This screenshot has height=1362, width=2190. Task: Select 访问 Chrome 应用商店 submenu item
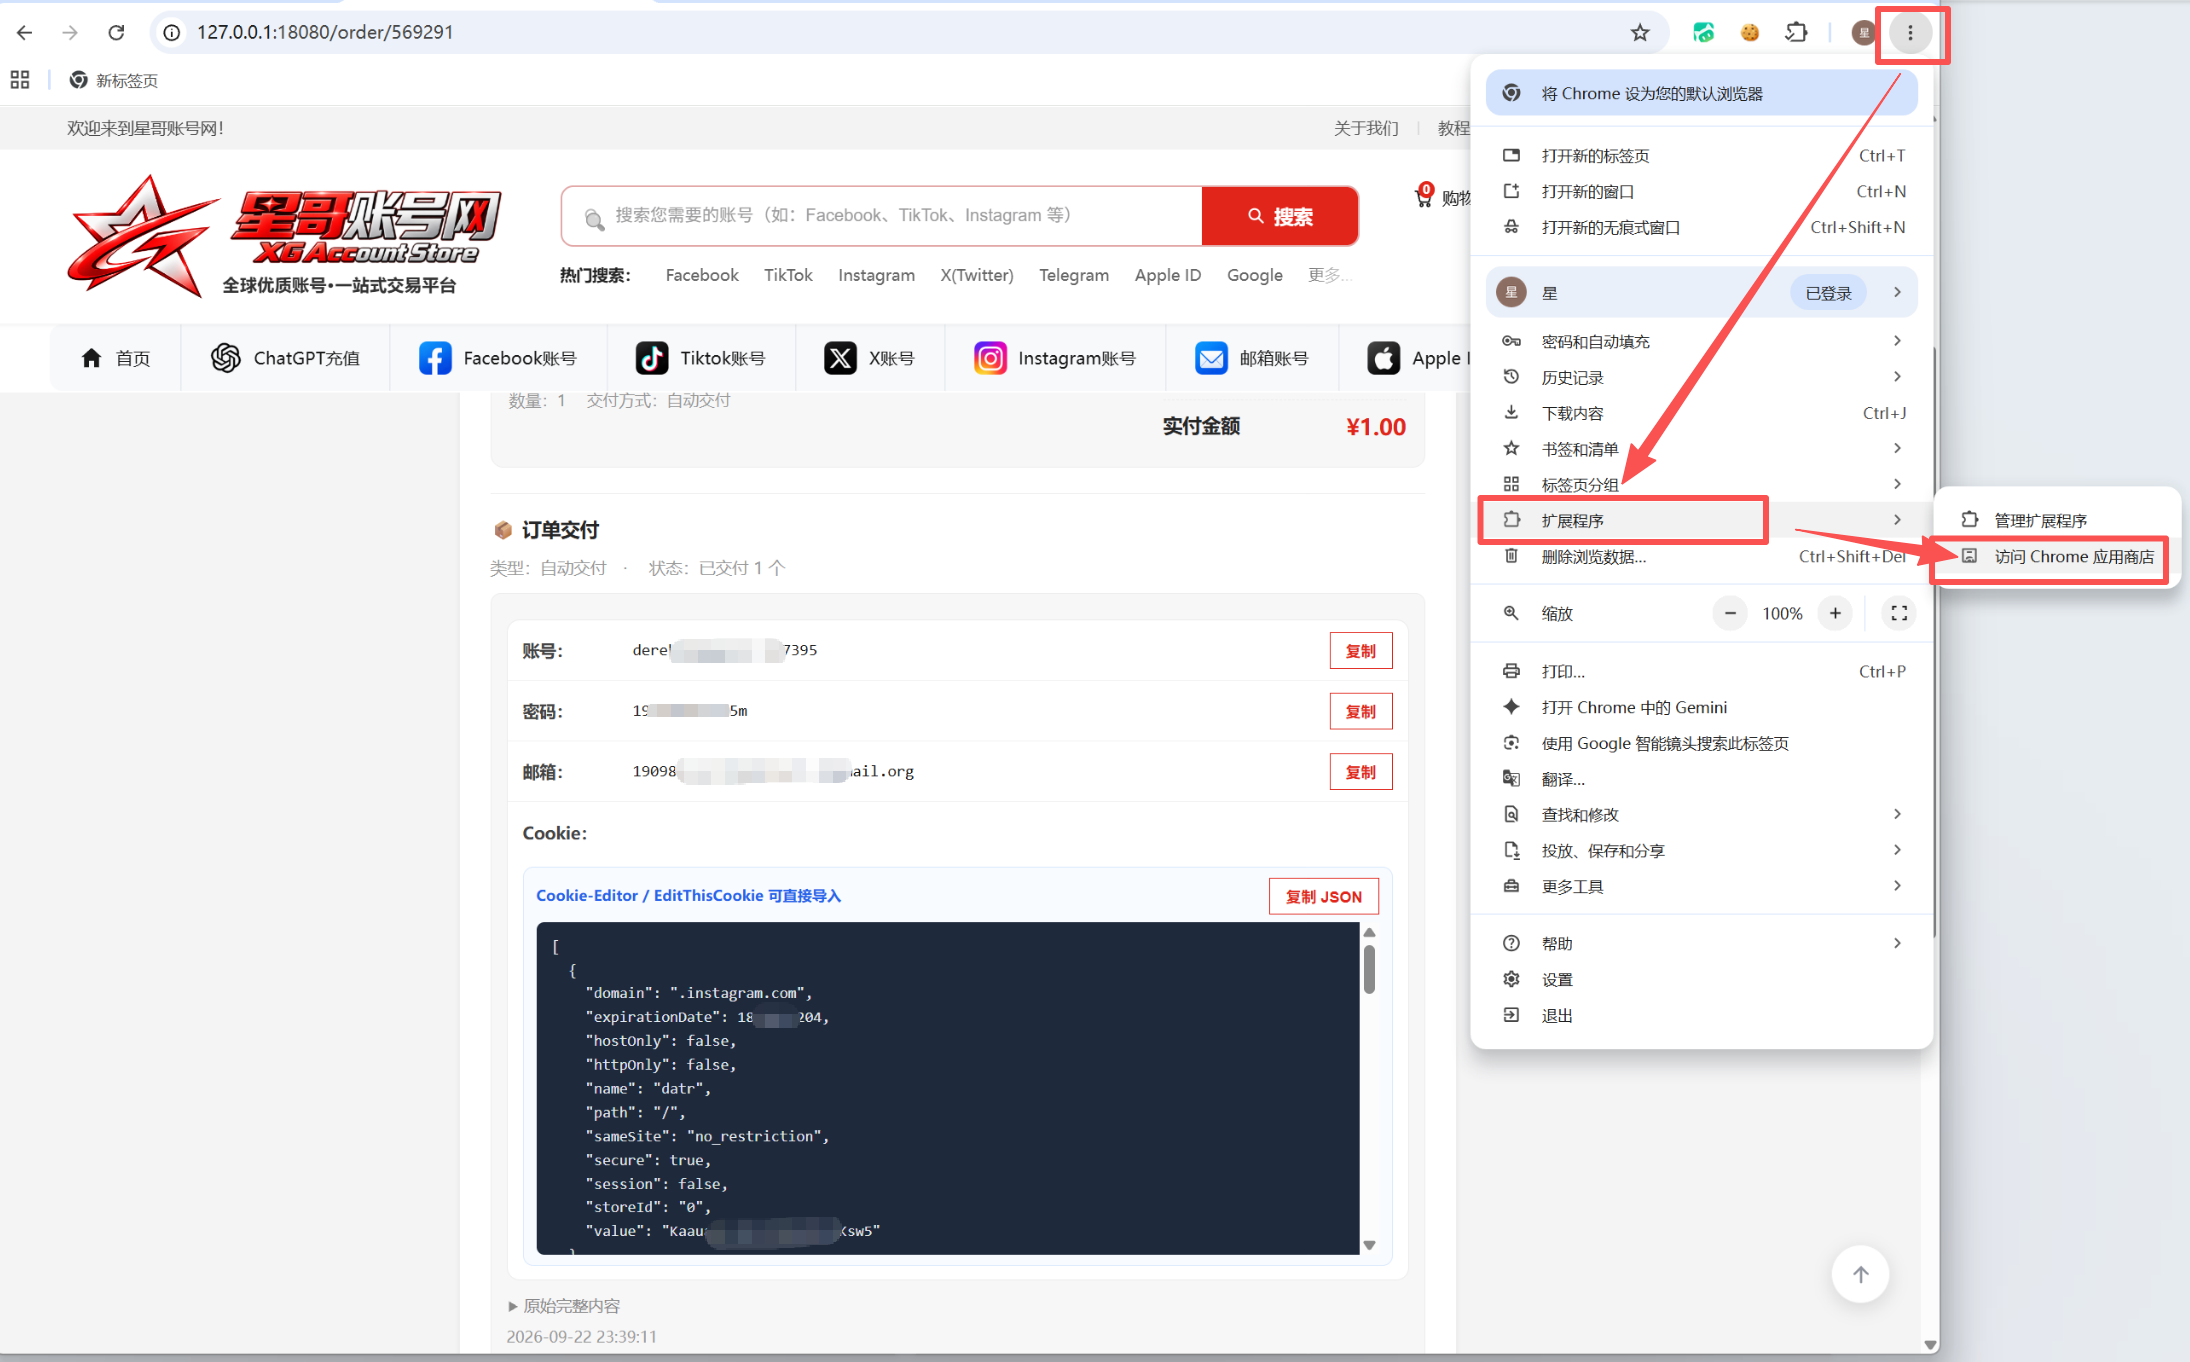[2056, 557]
